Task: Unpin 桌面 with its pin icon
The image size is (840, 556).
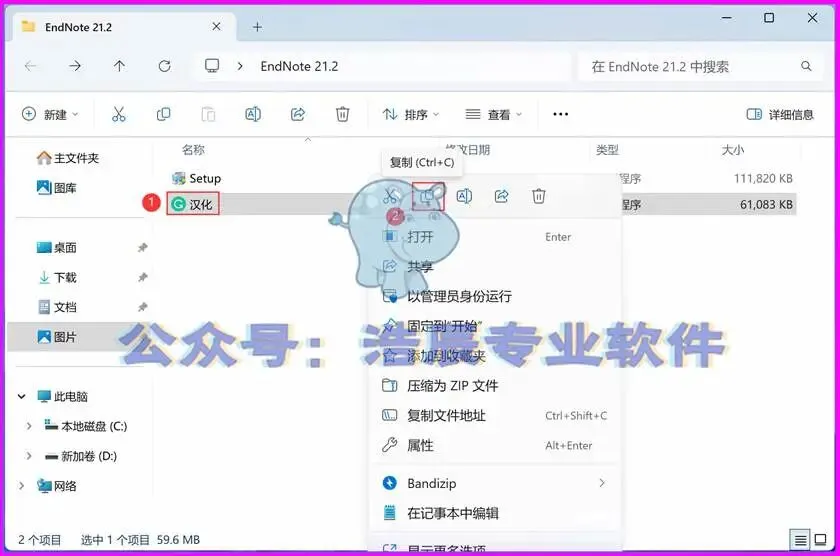Action: (142, 247)
